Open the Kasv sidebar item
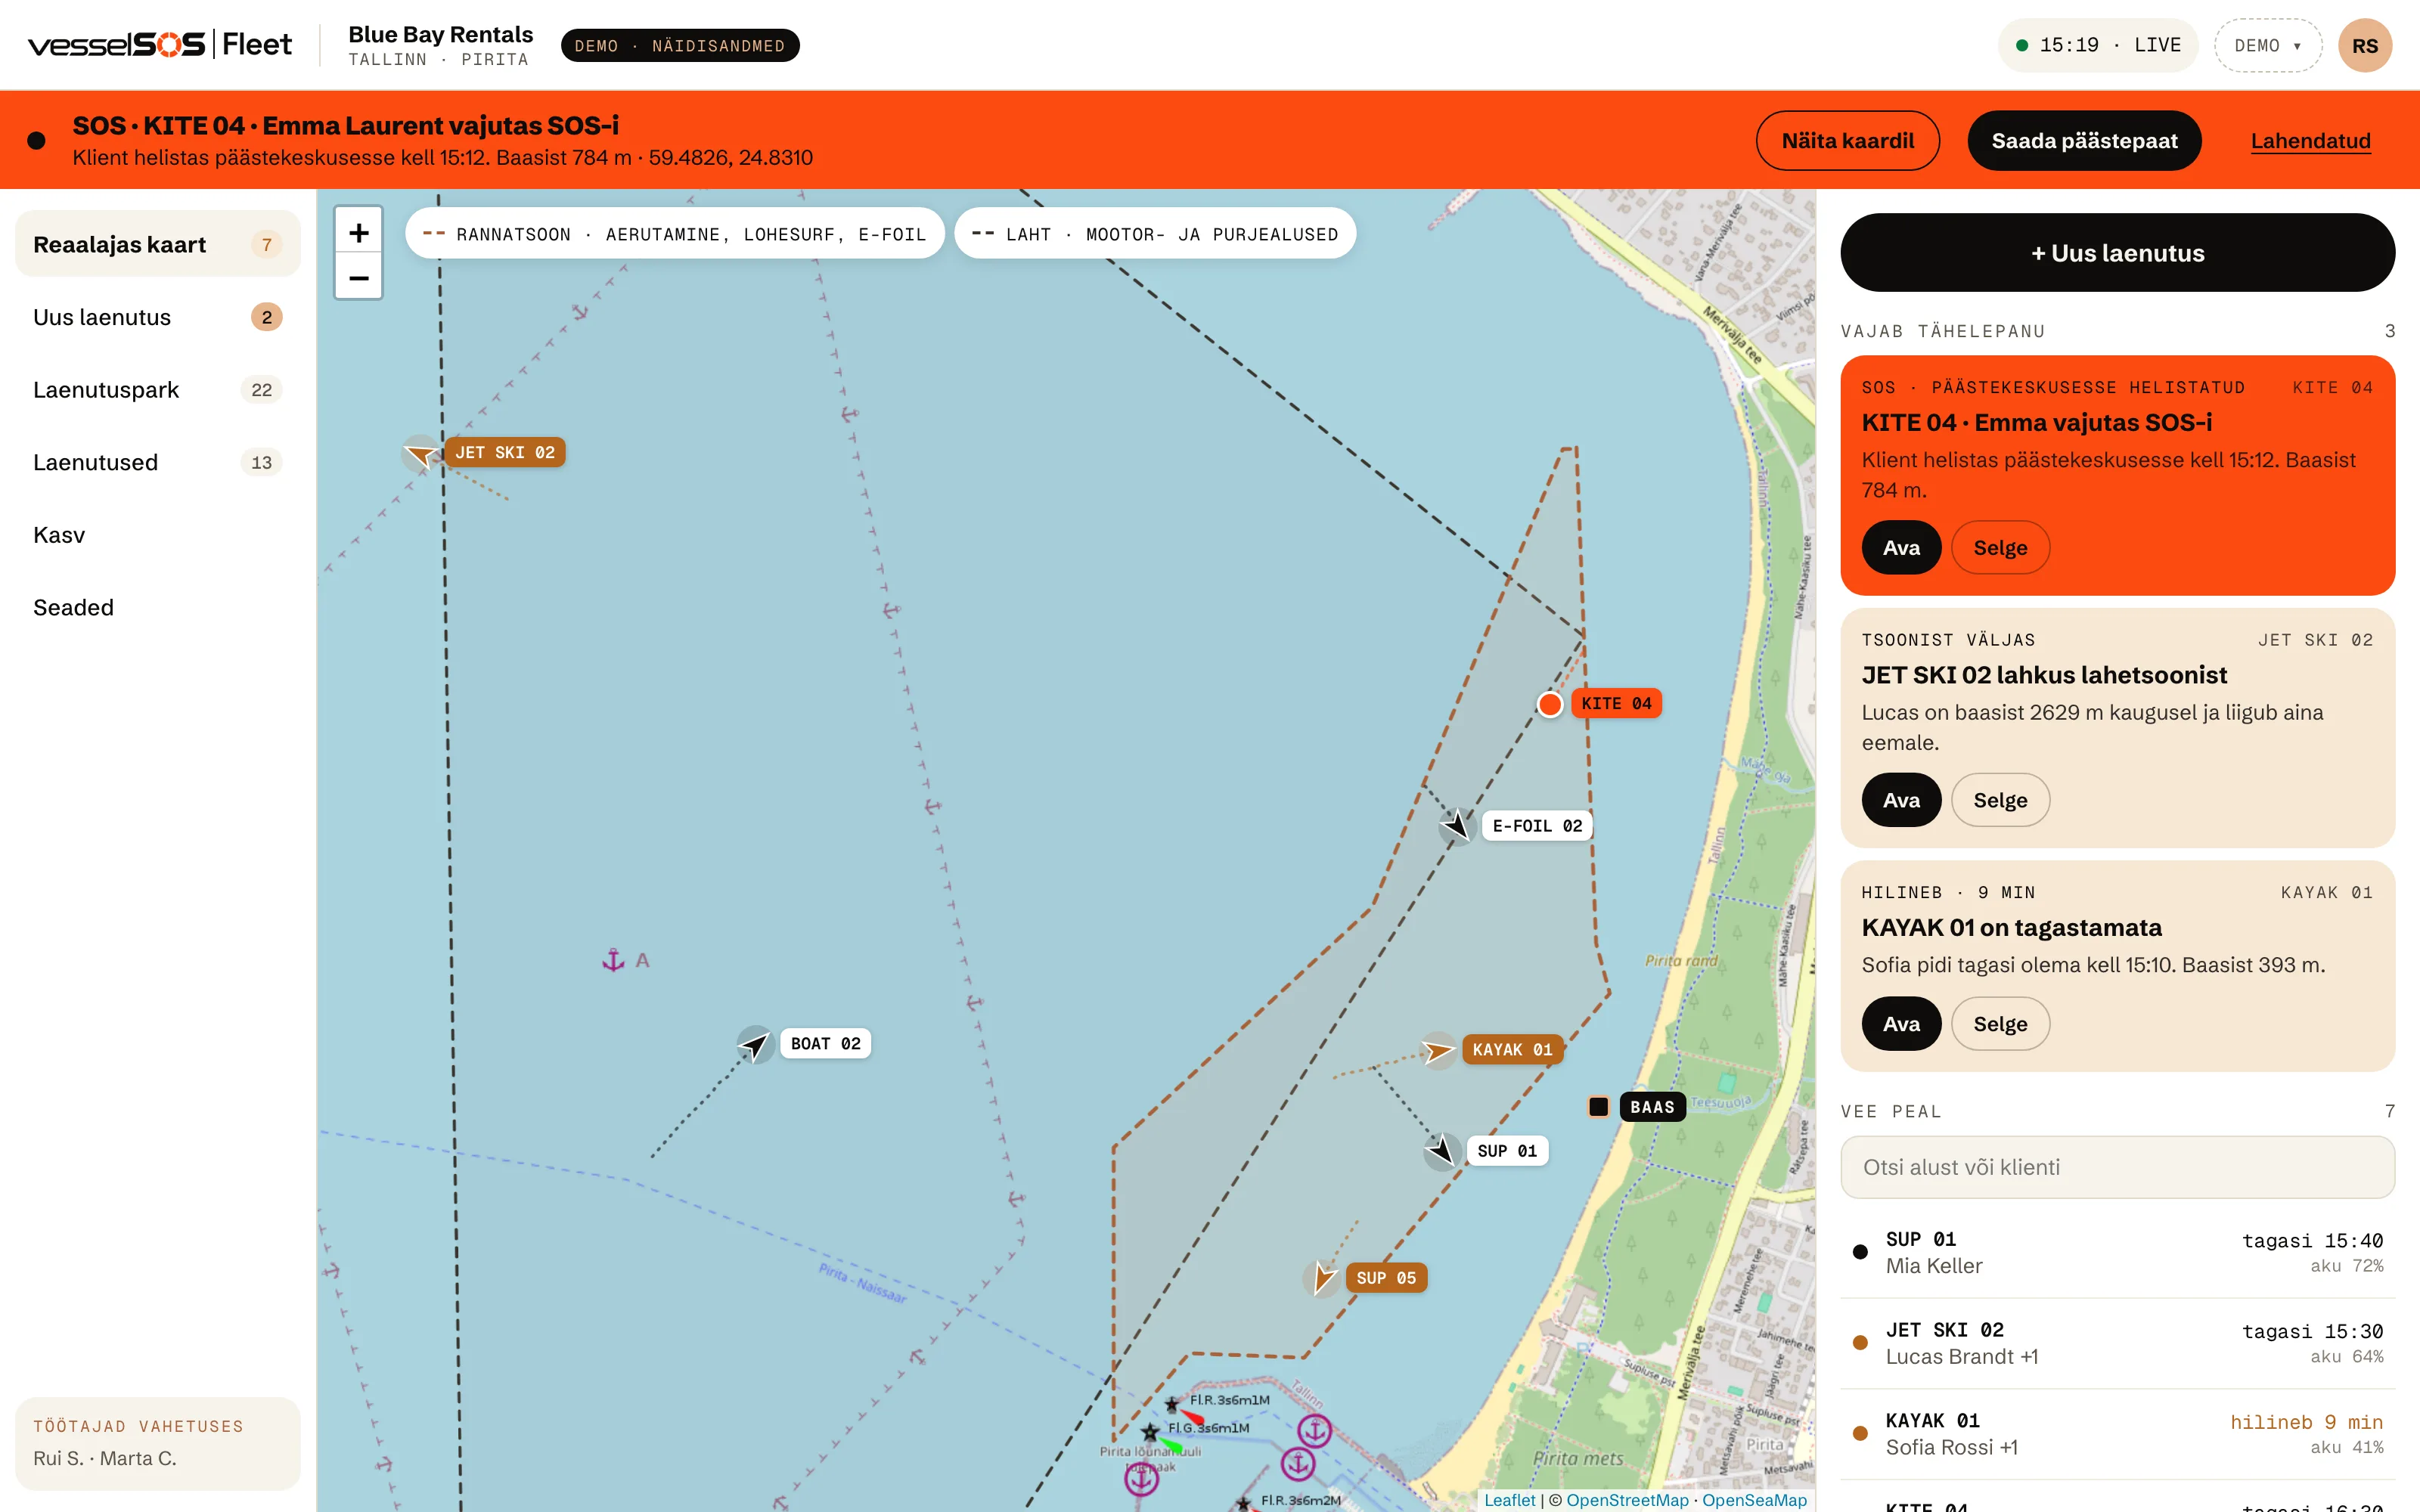2420x1512 pixels. (x=158, y=535)
